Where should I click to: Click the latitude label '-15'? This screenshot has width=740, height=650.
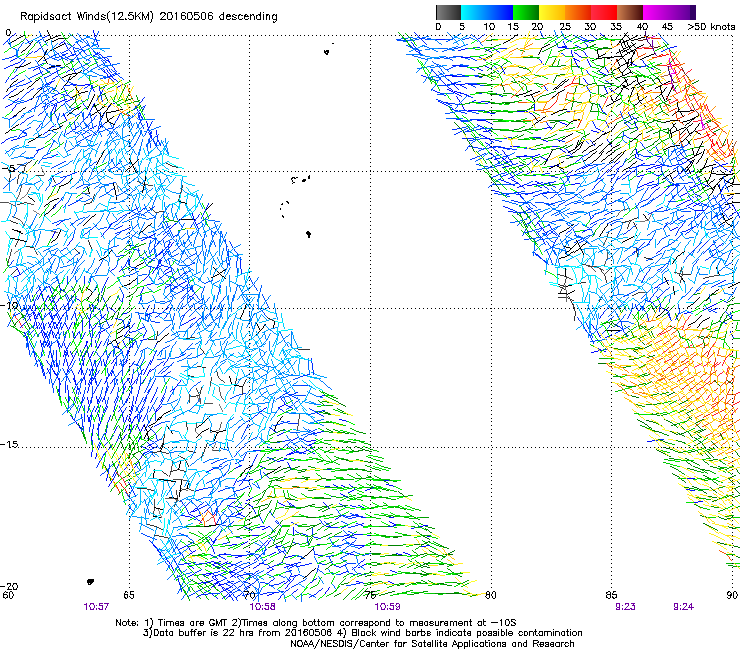tap(9, 444)
